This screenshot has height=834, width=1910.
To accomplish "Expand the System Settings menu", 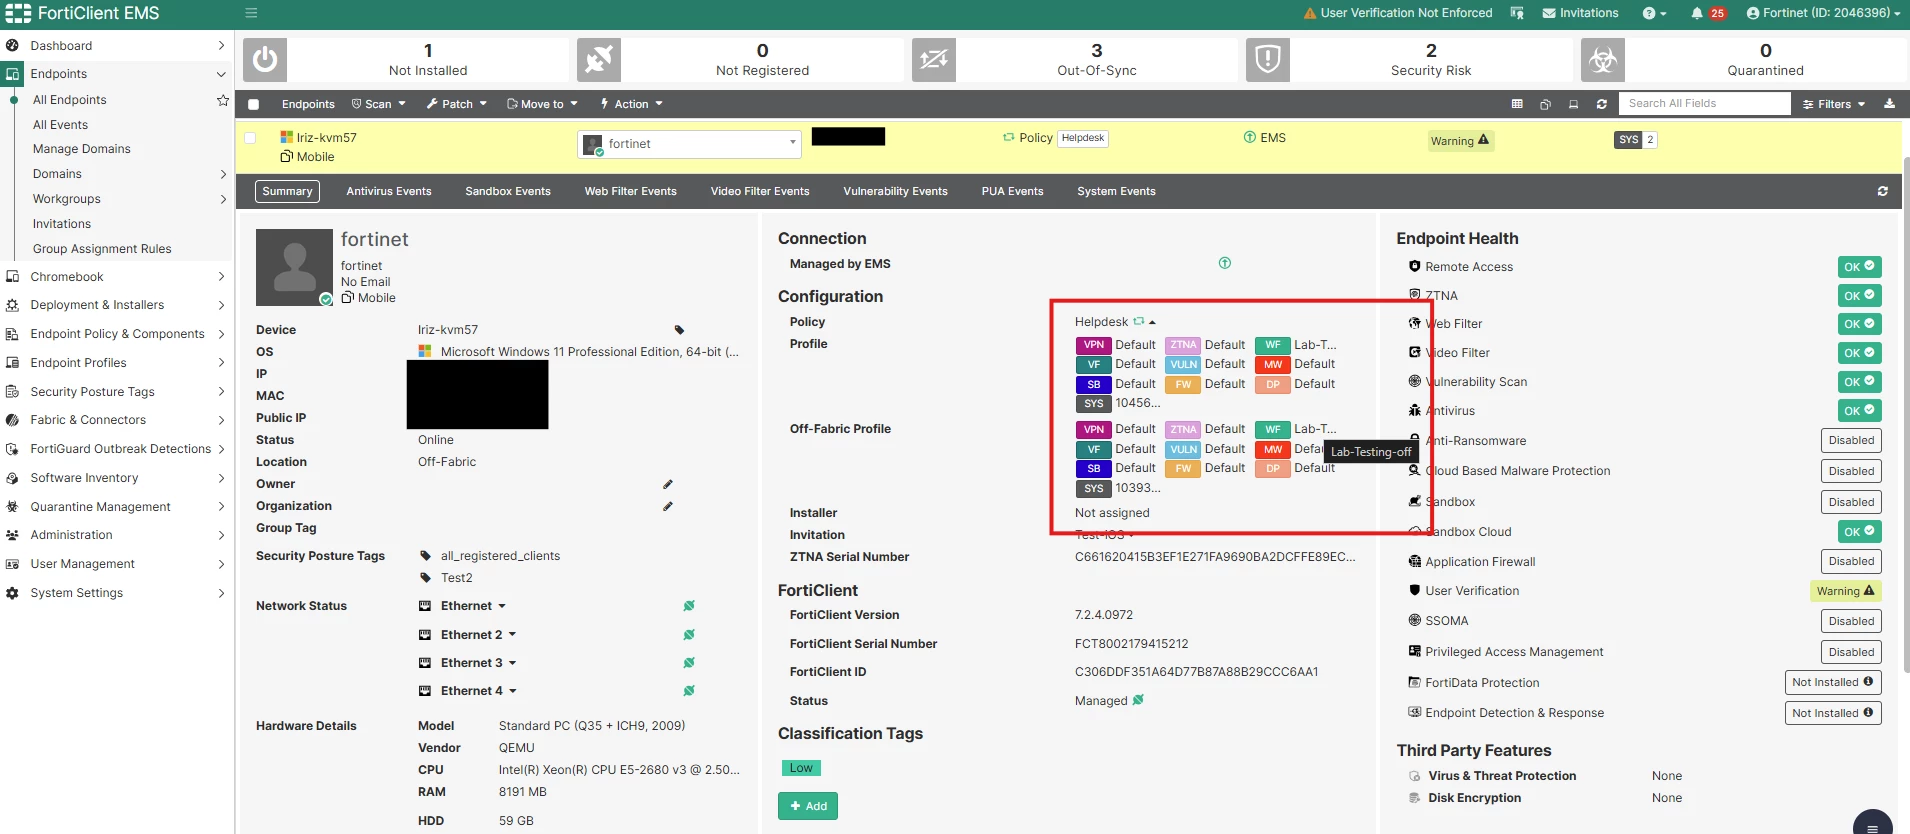I will click(117, 593).
